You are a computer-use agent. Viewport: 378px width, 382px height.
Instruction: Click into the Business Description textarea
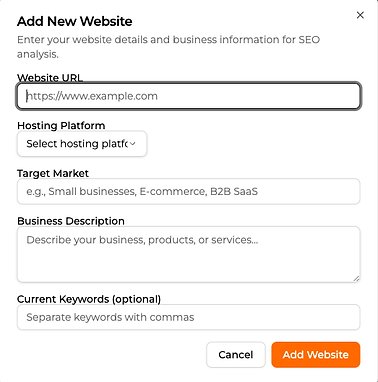pos(189,254)
